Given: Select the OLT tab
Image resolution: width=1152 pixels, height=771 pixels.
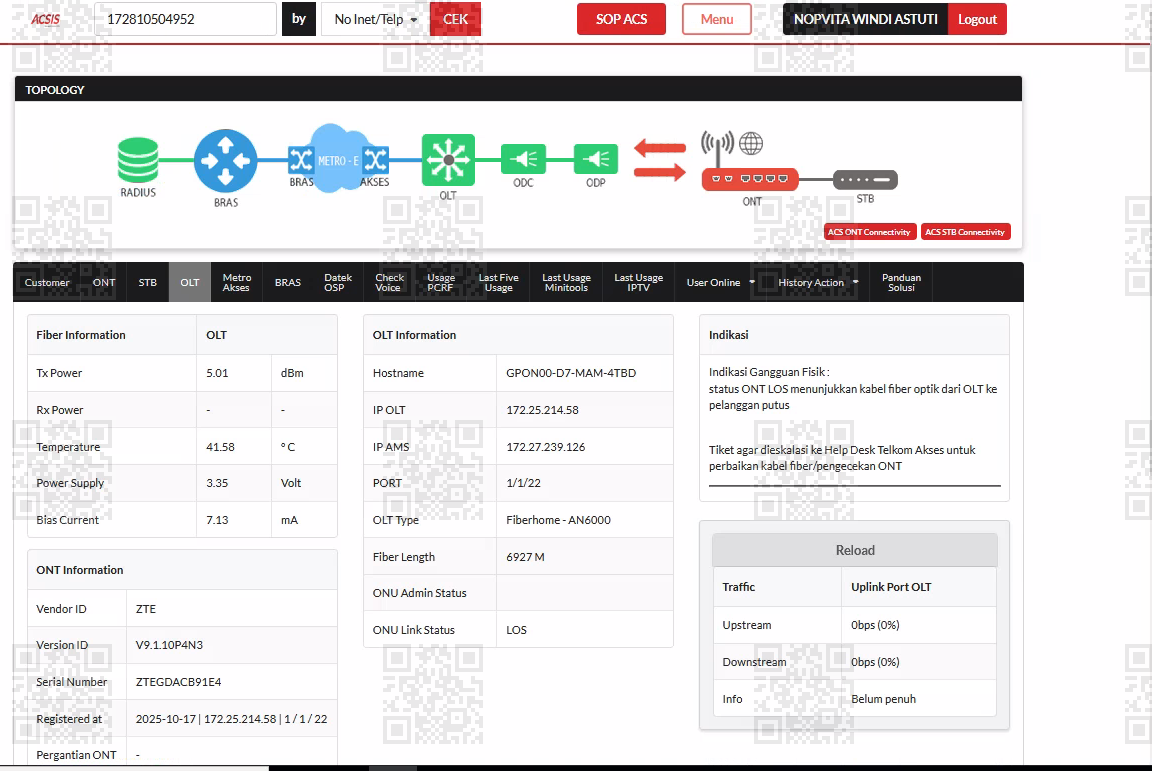Looking at the screenshot, I should pyautogui.click(x=190, y=282).
